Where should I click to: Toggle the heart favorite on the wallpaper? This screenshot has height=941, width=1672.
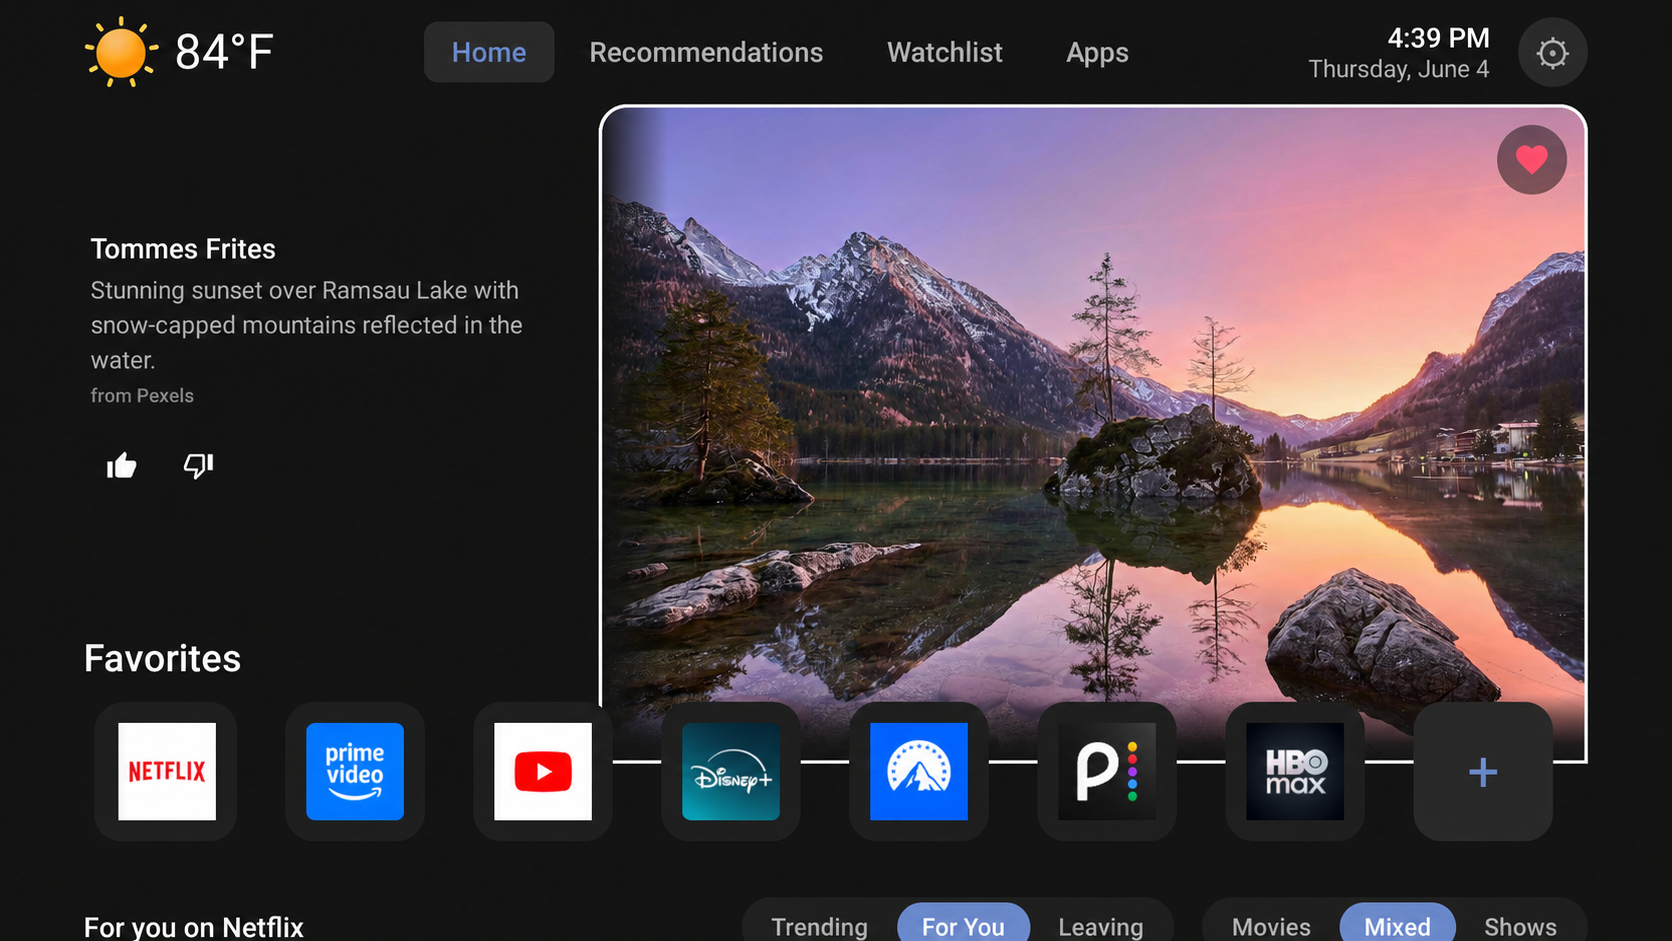click(1531, 159)
